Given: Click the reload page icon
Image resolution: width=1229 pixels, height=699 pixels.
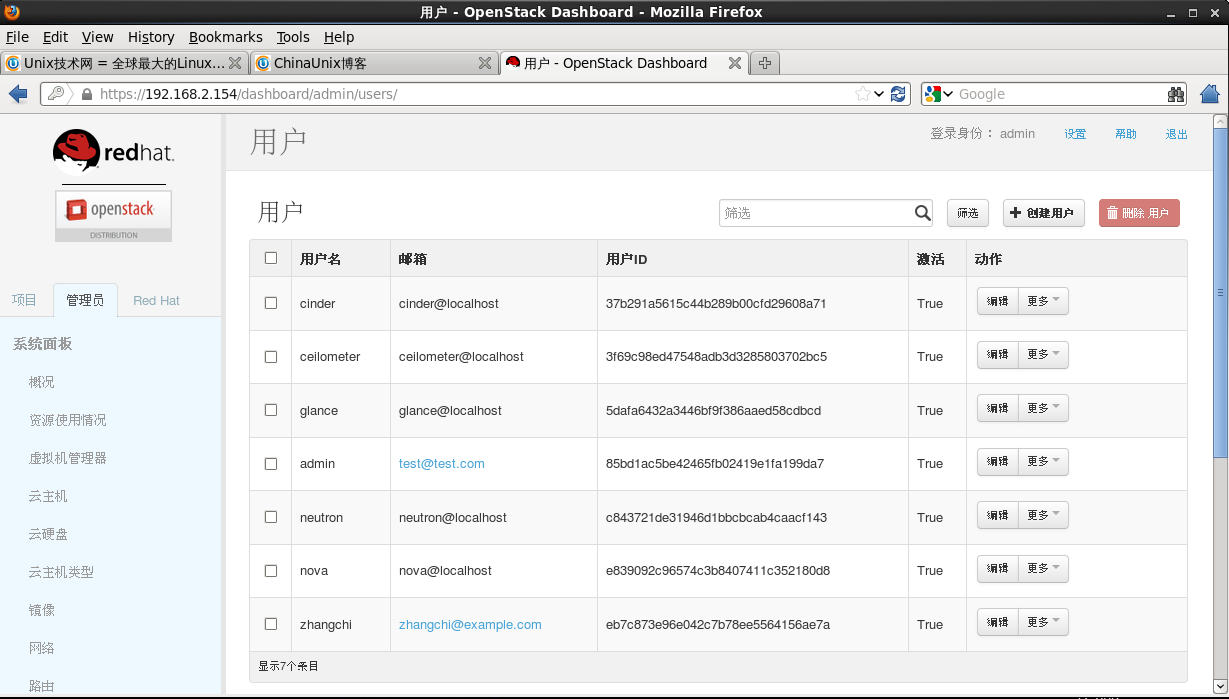Looking at the screenshot, I should (x=897, y=93).
